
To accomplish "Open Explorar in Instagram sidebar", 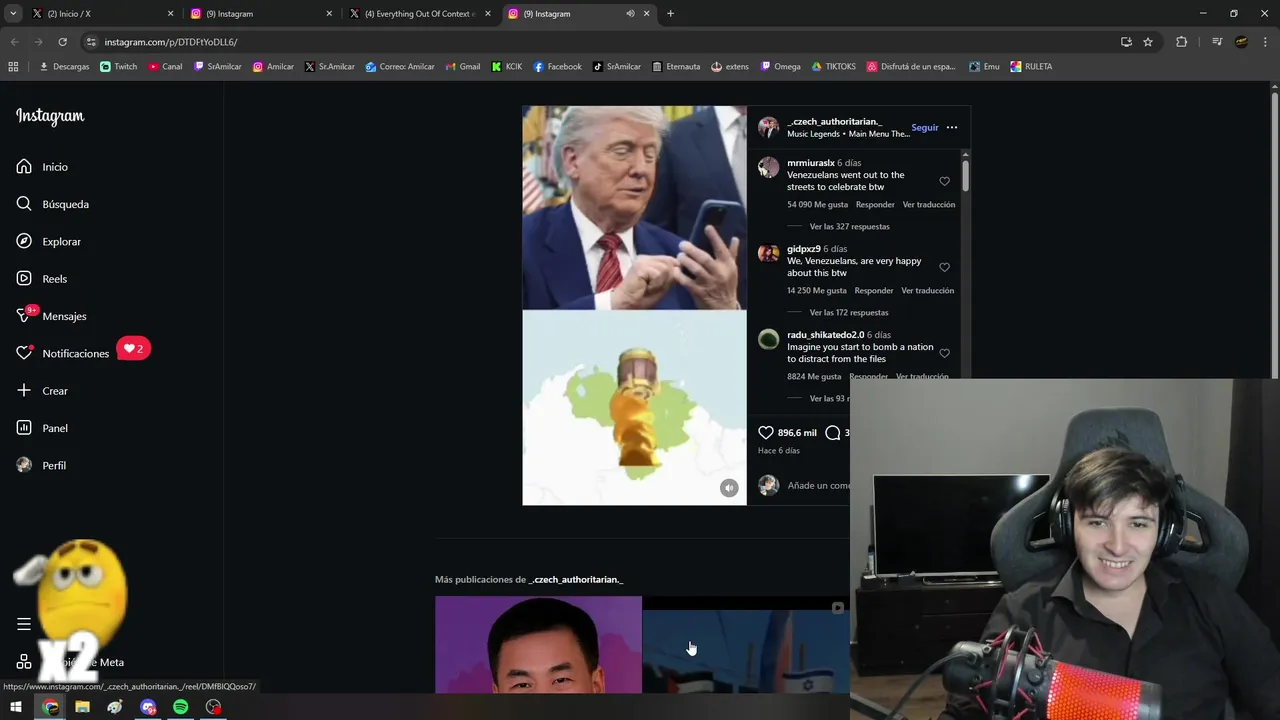I will 48,242.
